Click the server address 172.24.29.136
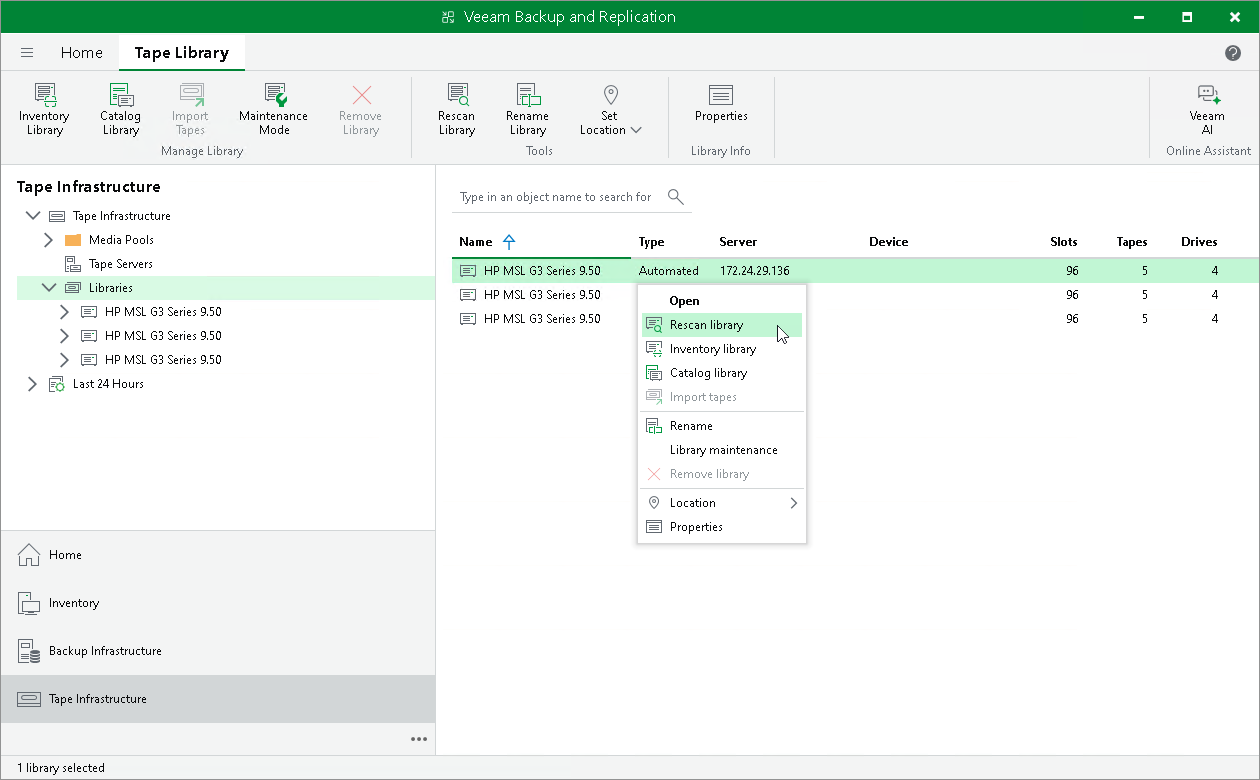The height and width of the screenshot is (780, 1260). click(755, 271)
